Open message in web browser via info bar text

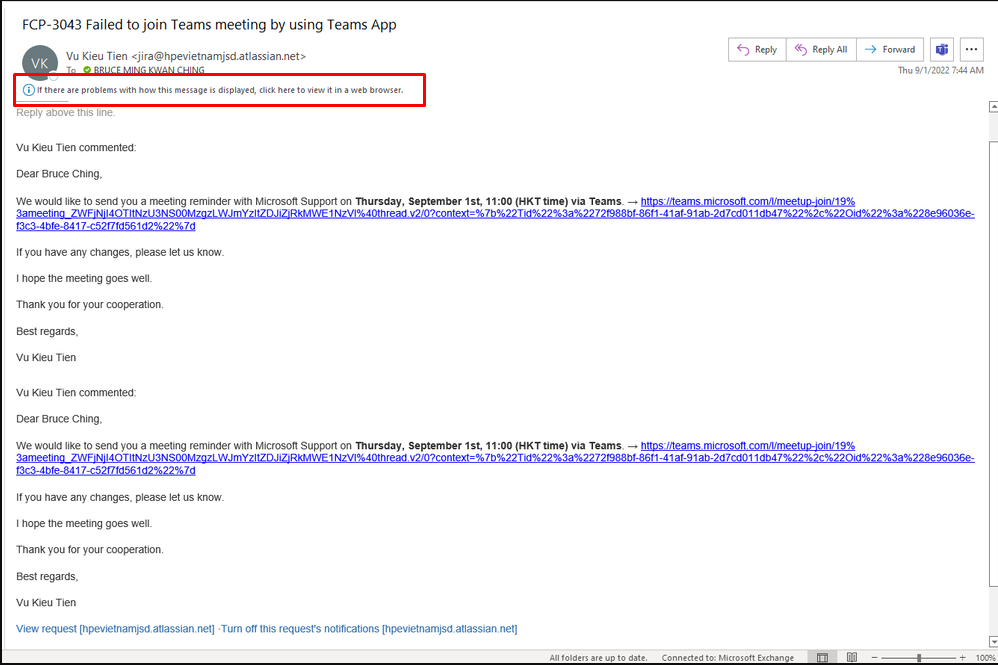point(220,90)
